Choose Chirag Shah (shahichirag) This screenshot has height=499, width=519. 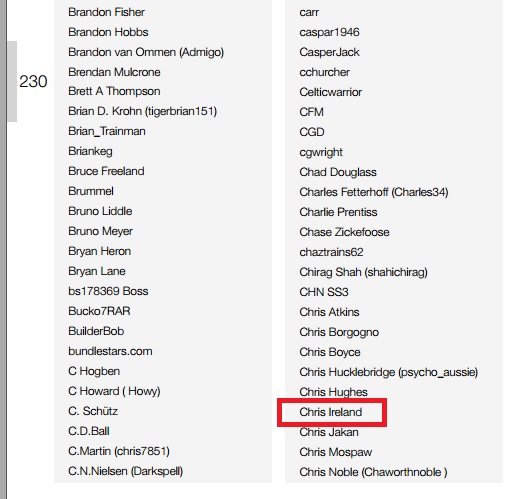coord(363,272)
